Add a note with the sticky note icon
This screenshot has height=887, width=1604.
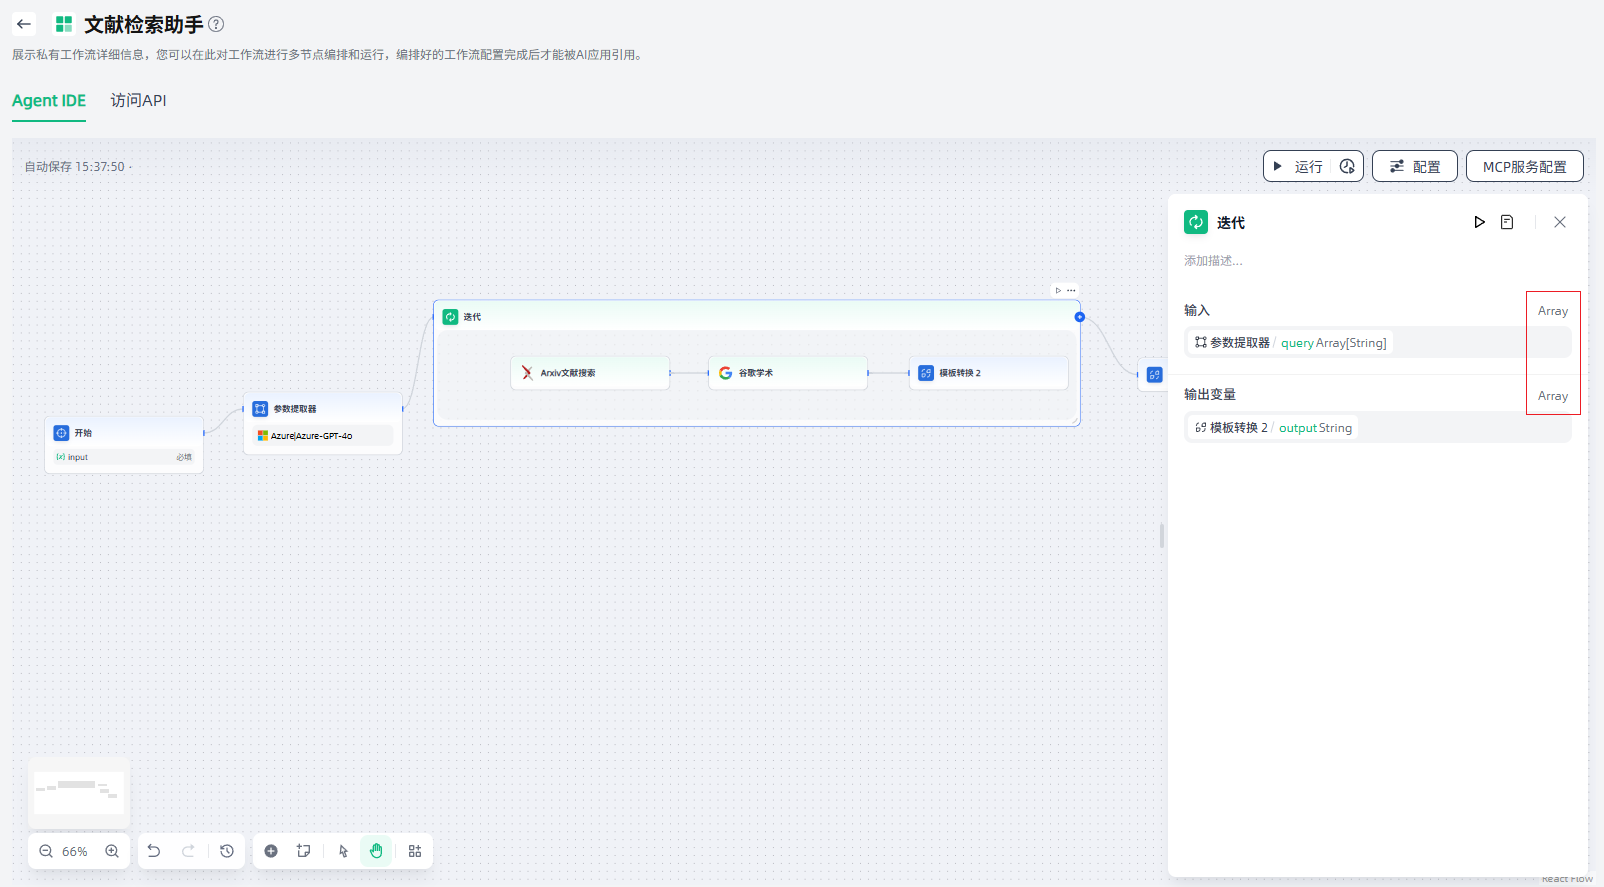[304, 851]
